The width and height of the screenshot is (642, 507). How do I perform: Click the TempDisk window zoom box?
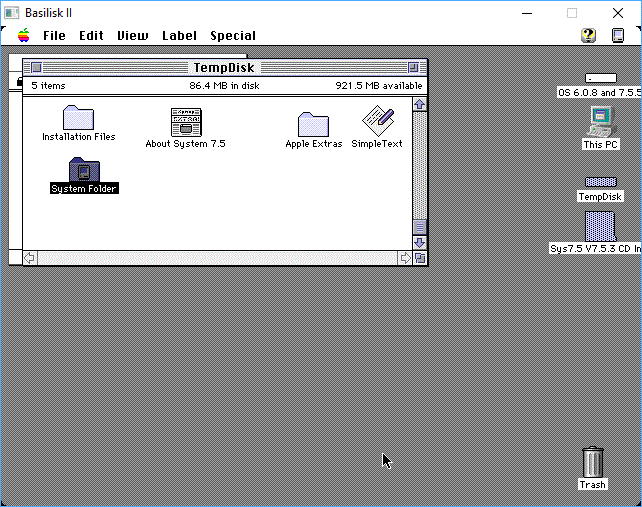point(413,68)
